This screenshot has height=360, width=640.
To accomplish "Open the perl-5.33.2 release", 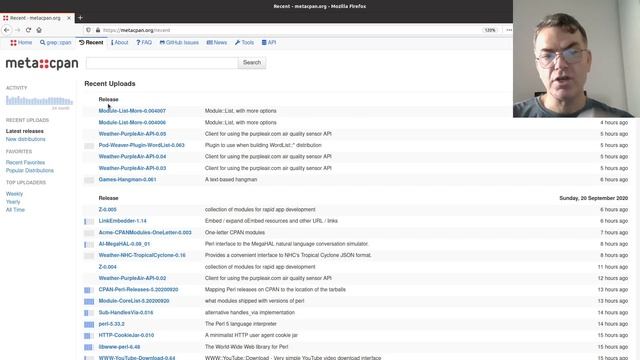I will (x=111, y=324).
